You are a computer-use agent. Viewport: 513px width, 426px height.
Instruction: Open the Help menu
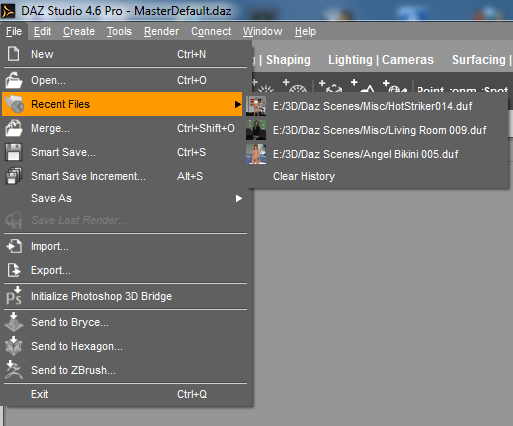pos(305,31)
